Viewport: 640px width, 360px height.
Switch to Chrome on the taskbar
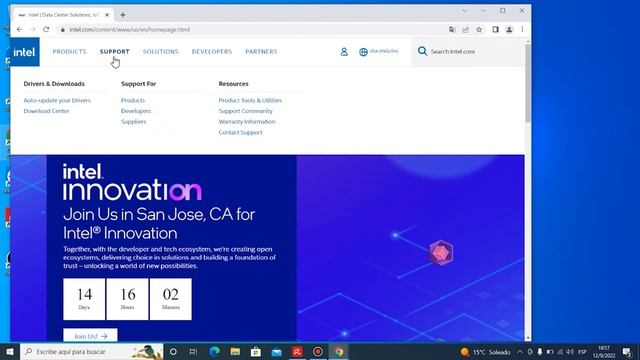click(339, 351)
